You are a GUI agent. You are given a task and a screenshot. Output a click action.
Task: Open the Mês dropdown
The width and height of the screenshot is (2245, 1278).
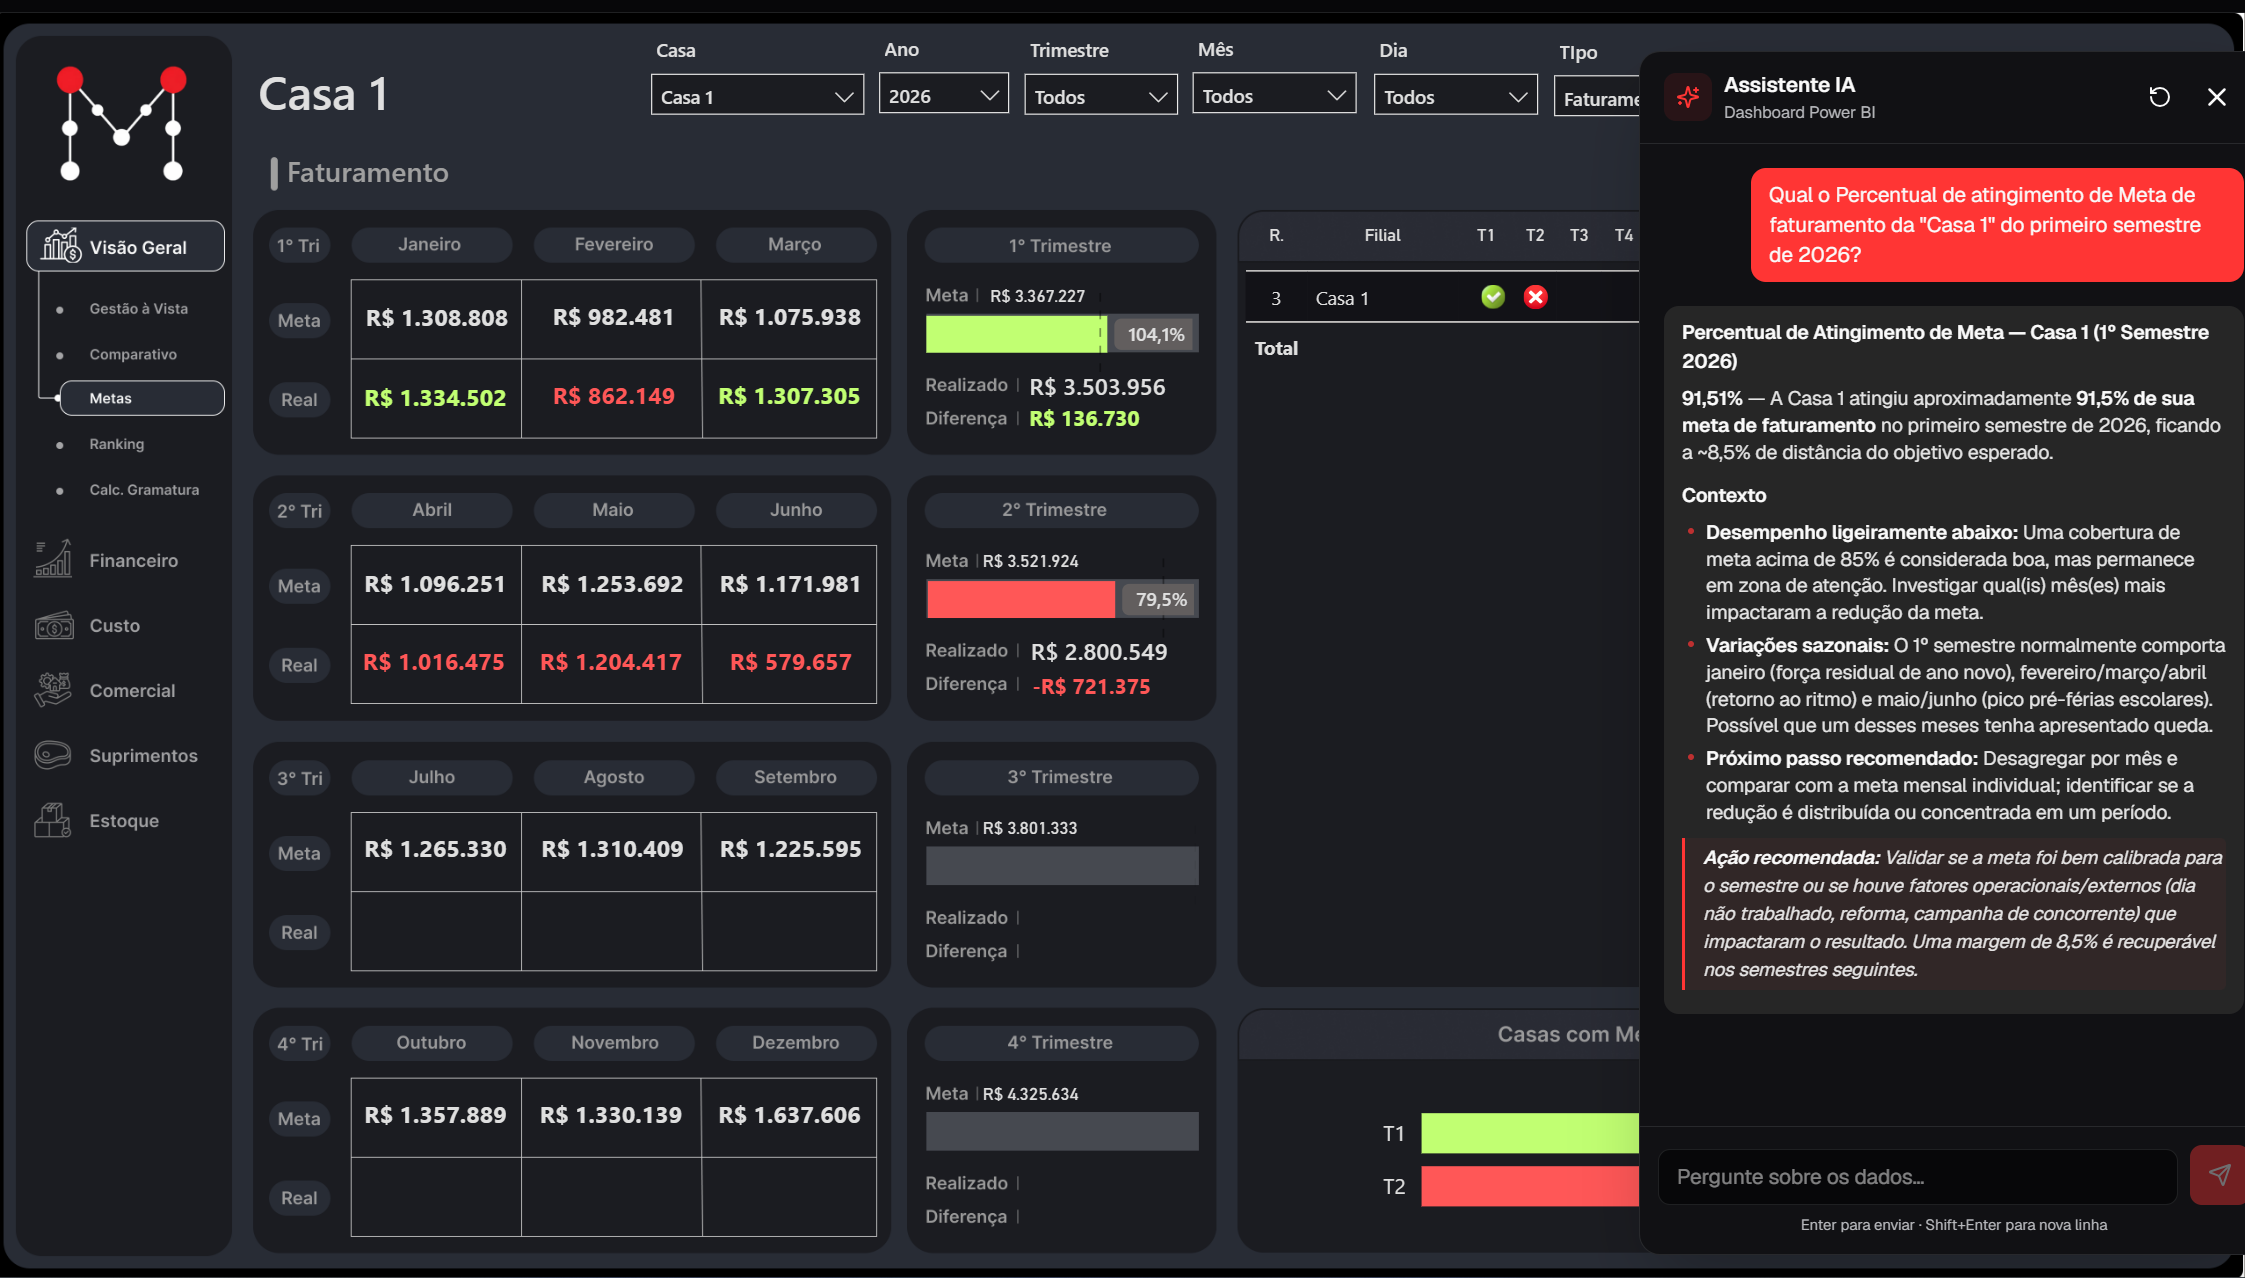click(1273, 95)
